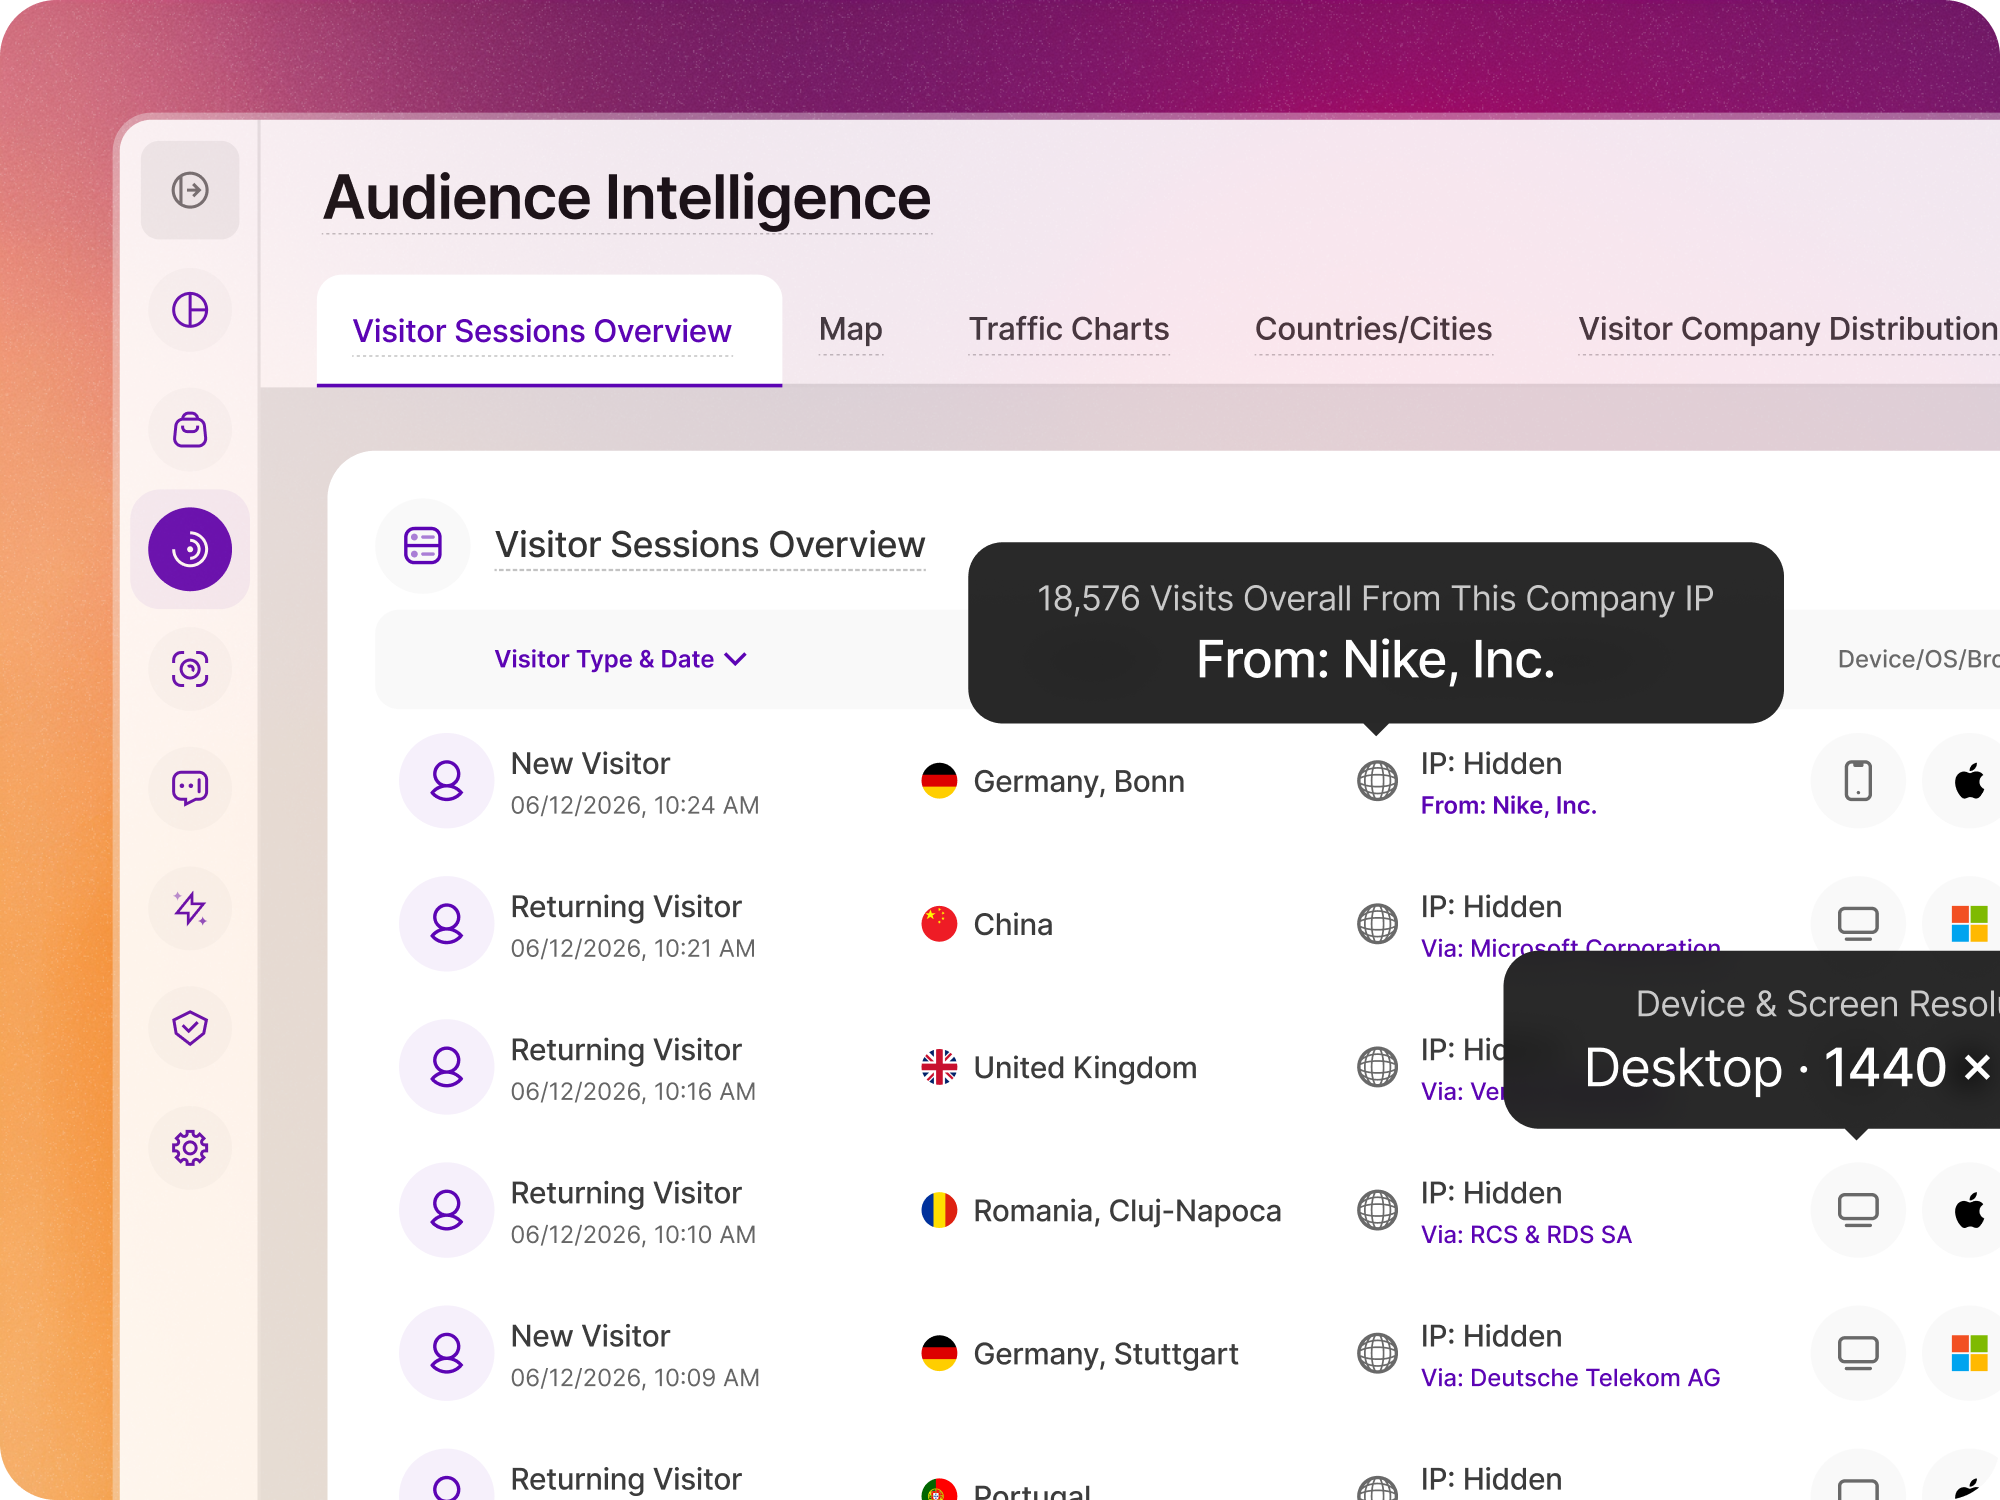Click the visitor avatar for 10:09 AM row
2000x1500 pixels.
[446, 1353]
